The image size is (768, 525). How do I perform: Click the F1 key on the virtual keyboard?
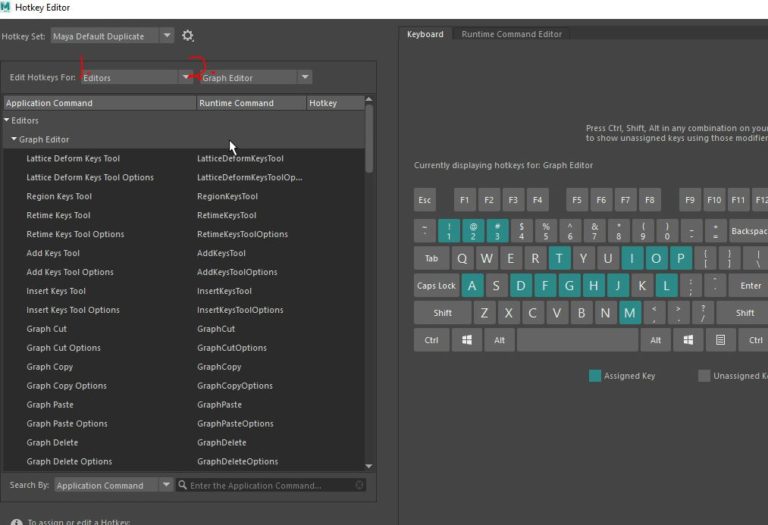tap(464, 199)
